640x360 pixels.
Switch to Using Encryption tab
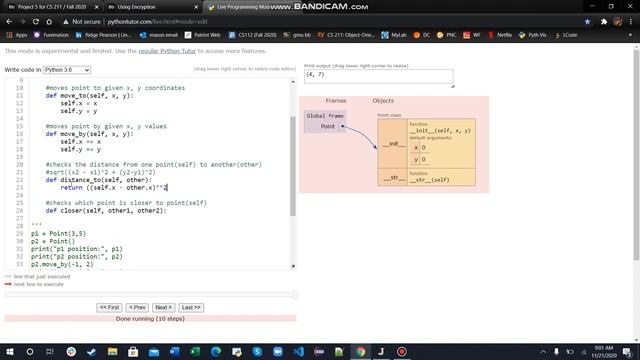click(137, 7)
